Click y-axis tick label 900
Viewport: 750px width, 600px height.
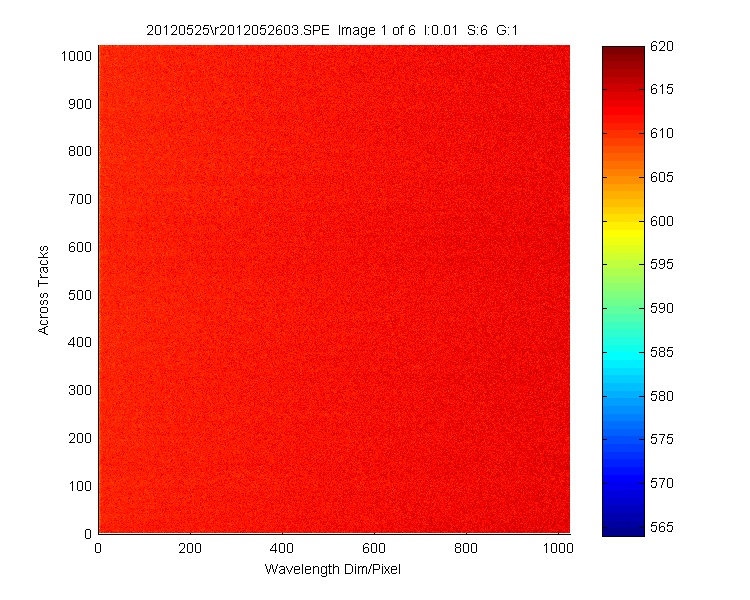coord(80,104)
